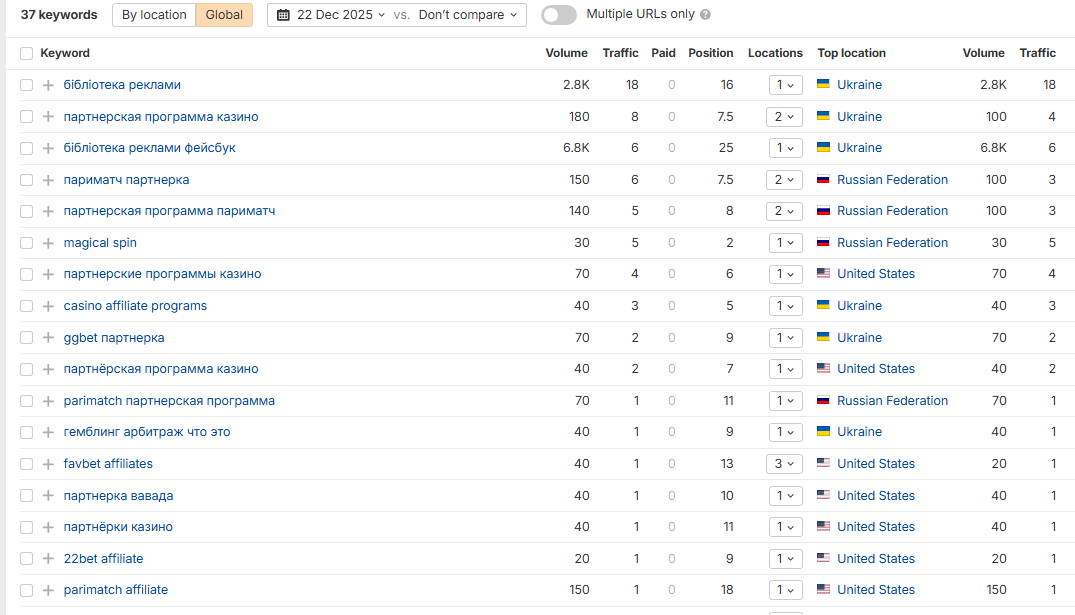1075x615 pixels.
Task: Click plus icon beside 'ggbet партнерка'
Action: coord(48,337)
